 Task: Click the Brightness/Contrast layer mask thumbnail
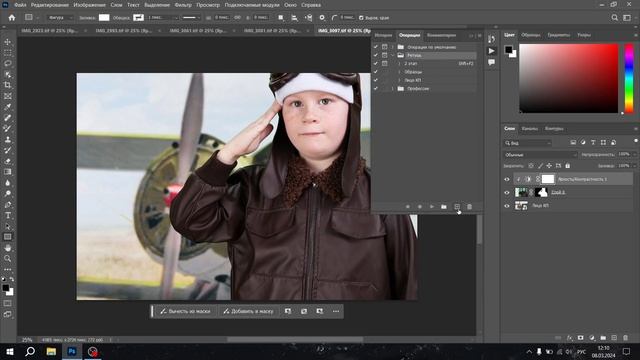[548, 179]
